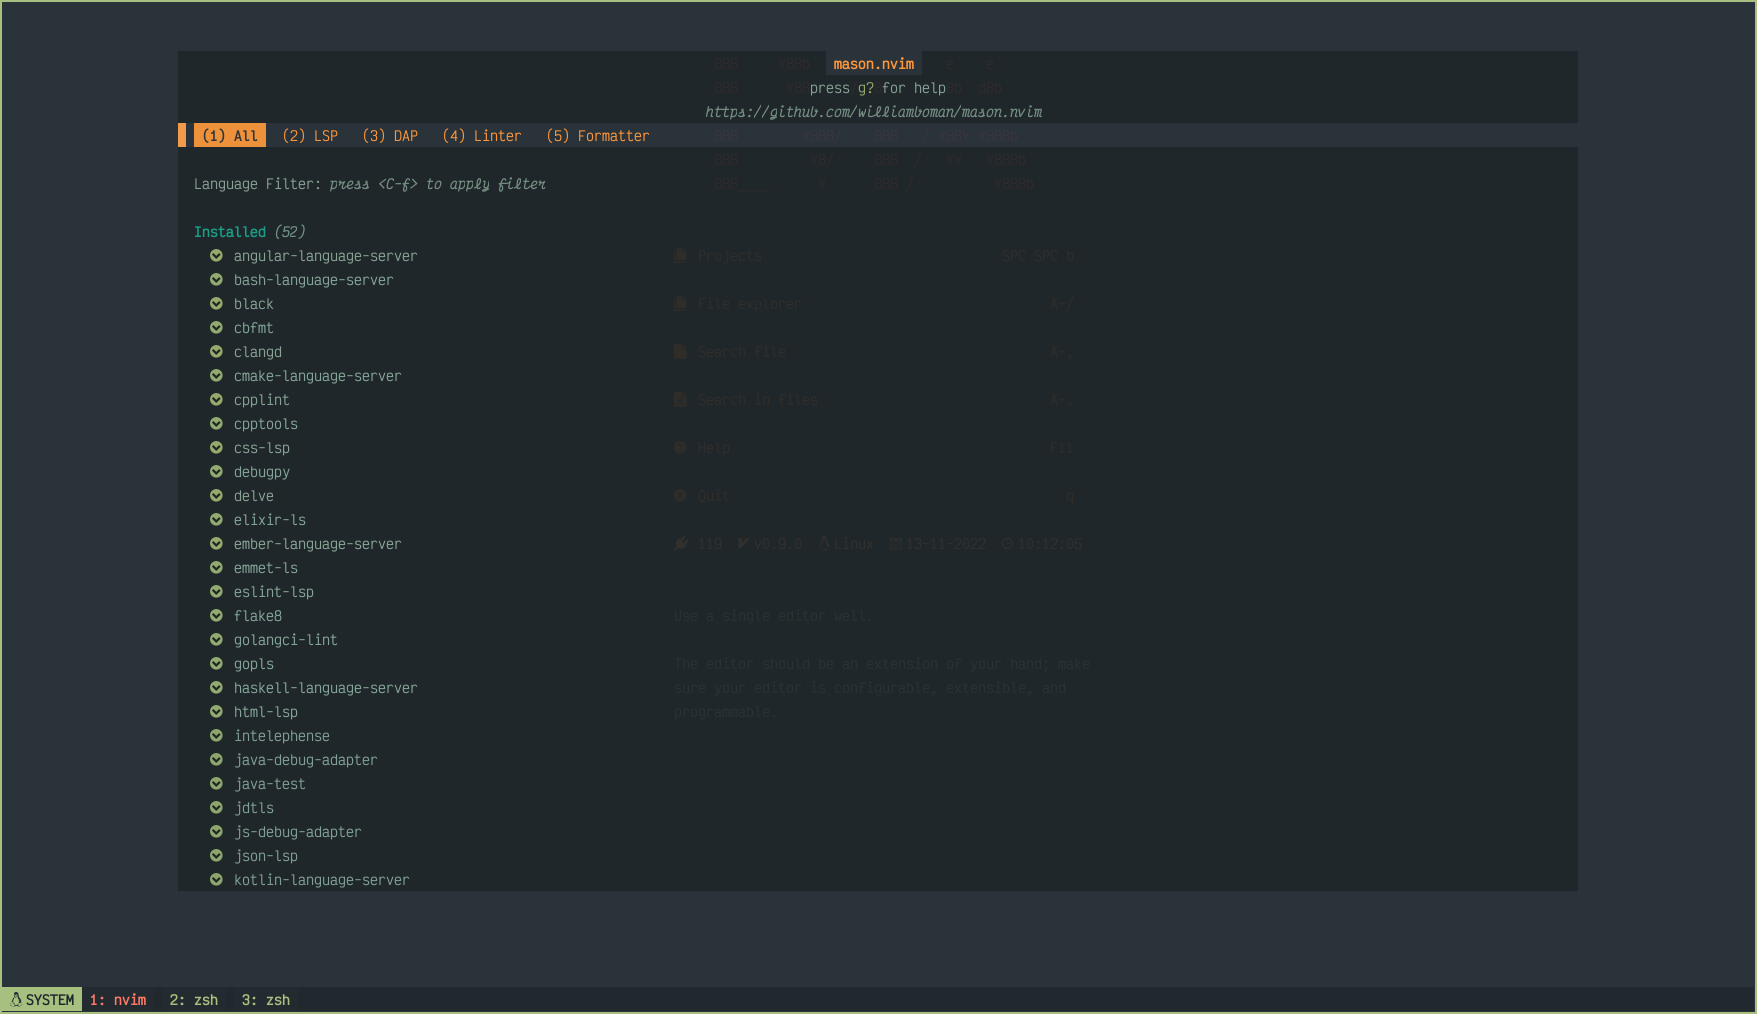The width and height of the screenshot is (1757, 1014).
Task: Click the check icon next to emmet-ls
Action: pos(216,568)
